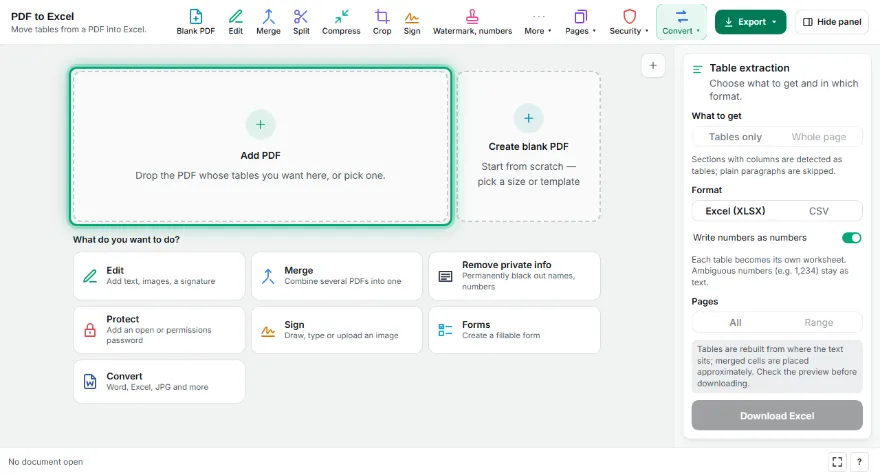Click the merge arrows icon on Merge card
Image resolution: width=880 pixels, height=475 pixels.
268,276
